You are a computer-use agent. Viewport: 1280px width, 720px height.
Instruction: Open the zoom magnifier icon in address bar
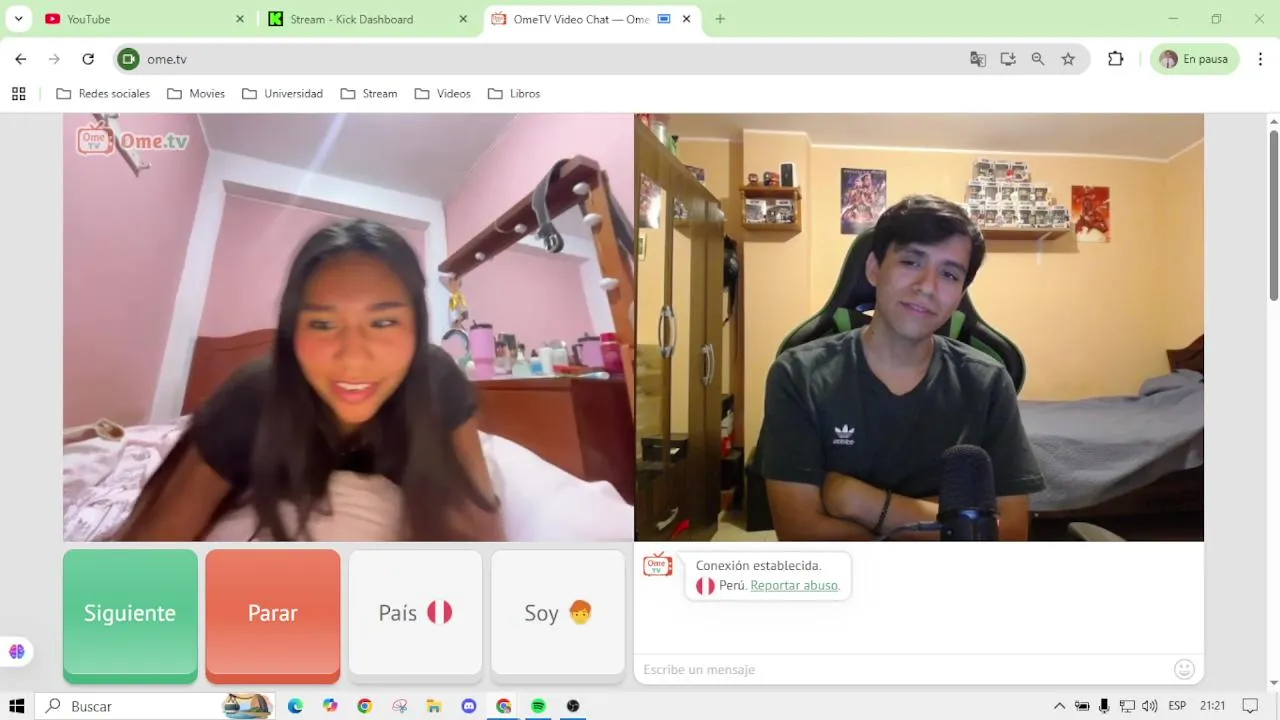pos(1038,59)
